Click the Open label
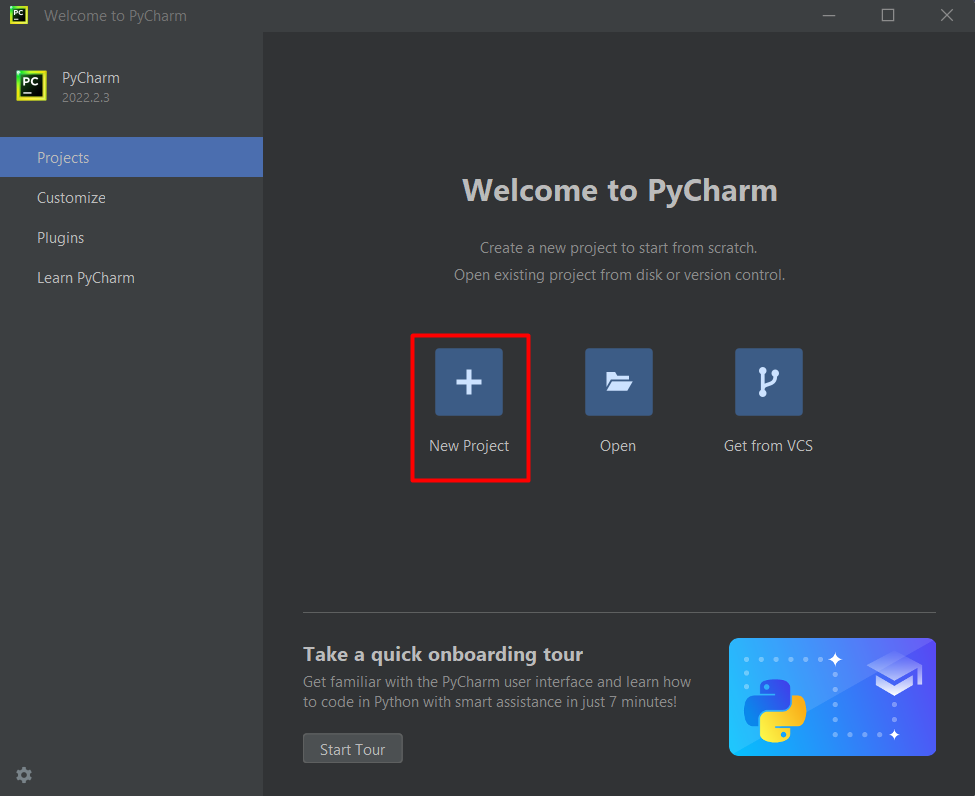Viewport: 975px width, 796px height. 618,446
